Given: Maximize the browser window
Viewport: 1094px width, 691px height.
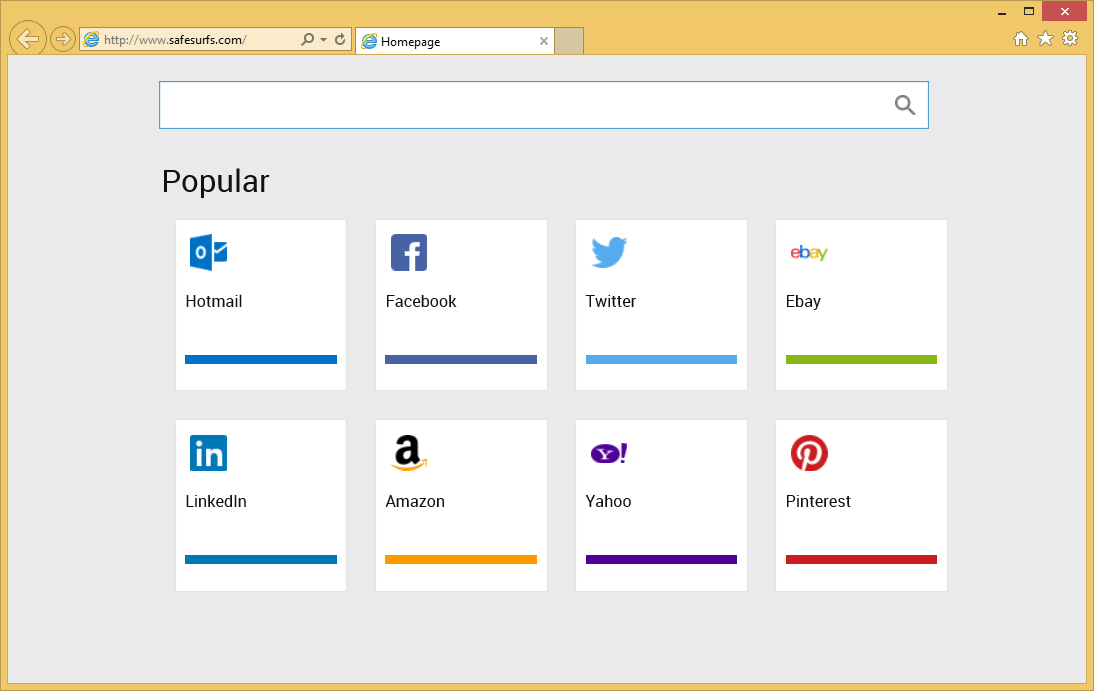Looking at the screenshot, I should [1028, 11].
